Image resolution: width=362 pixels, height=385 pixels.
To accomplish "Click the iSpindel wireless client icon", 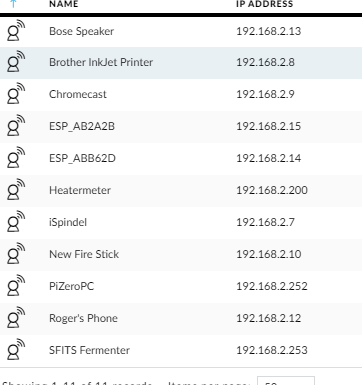I will [x=16, y=222].
